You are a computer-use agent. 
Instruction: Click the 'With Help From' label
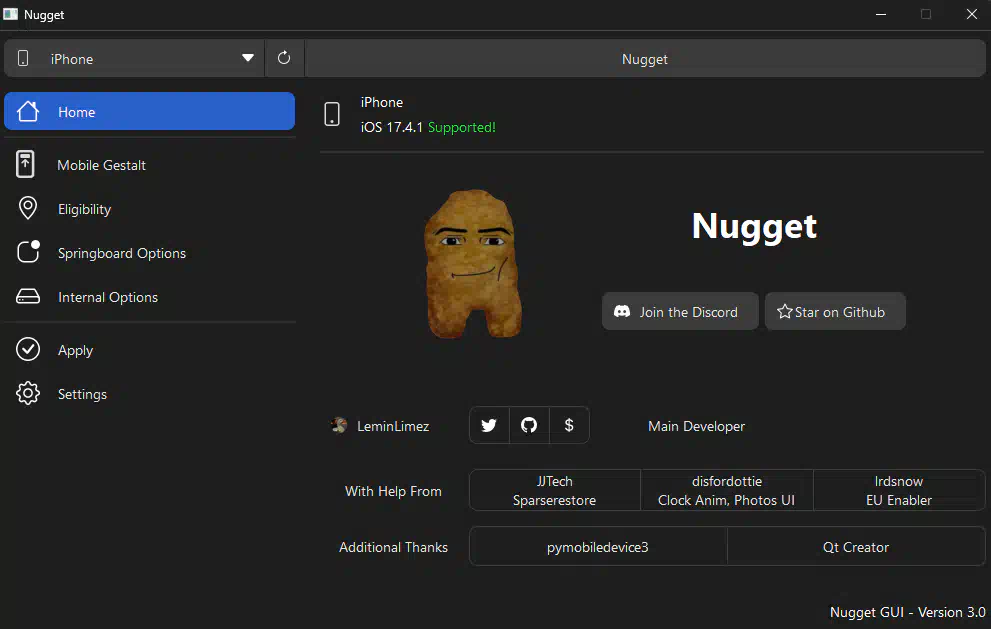click(393, 491)
